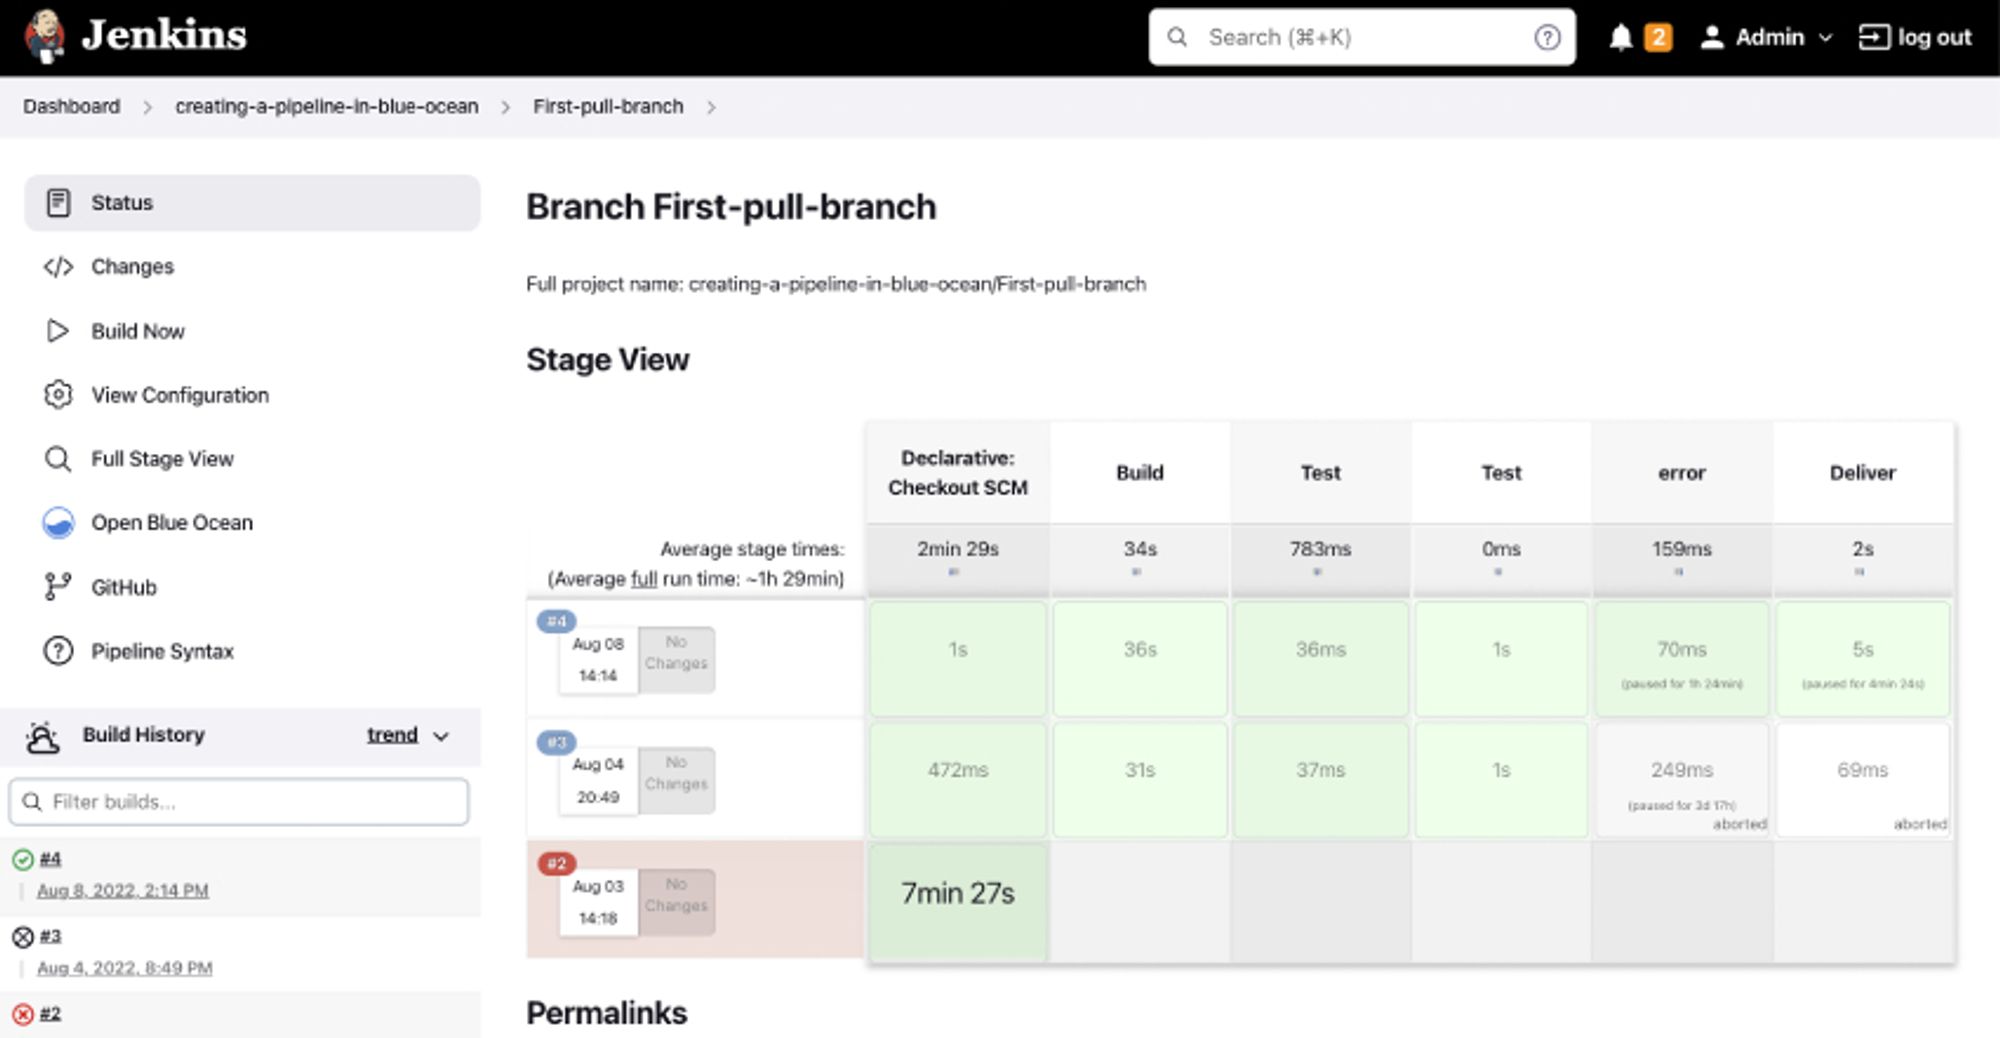
Task: Click the search help question mark icon
Action: point(1547,38)
